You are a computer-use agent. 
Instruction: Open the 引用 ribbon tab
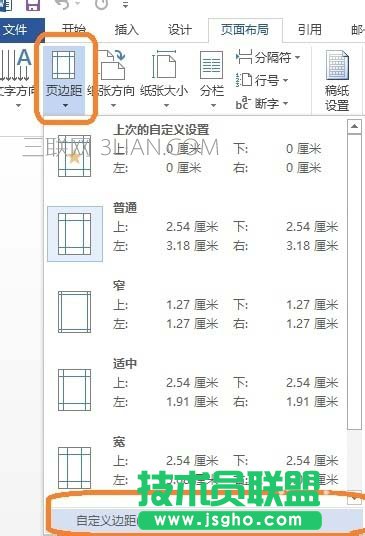pyautogui.click(x=310, y=30)
